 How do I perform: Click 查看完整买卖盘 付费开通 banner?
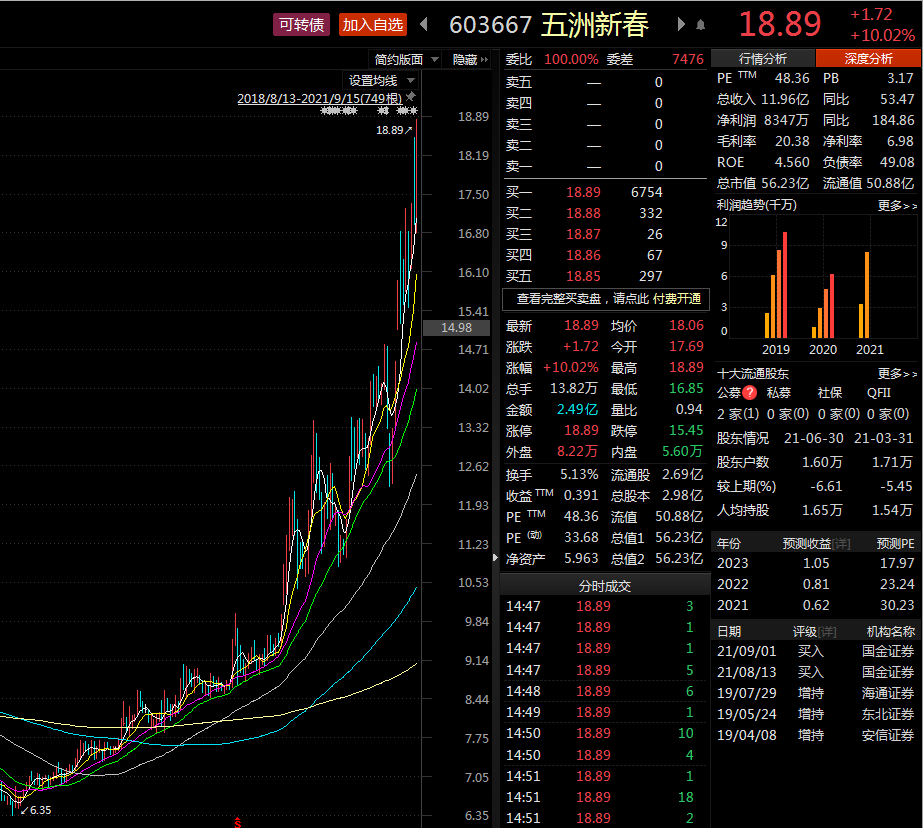[606, 299]
